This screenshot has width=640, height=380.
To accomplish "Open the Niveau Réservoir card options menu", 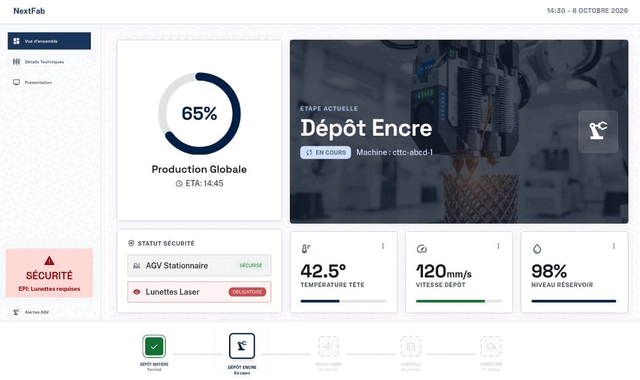I will pos(614,246).
